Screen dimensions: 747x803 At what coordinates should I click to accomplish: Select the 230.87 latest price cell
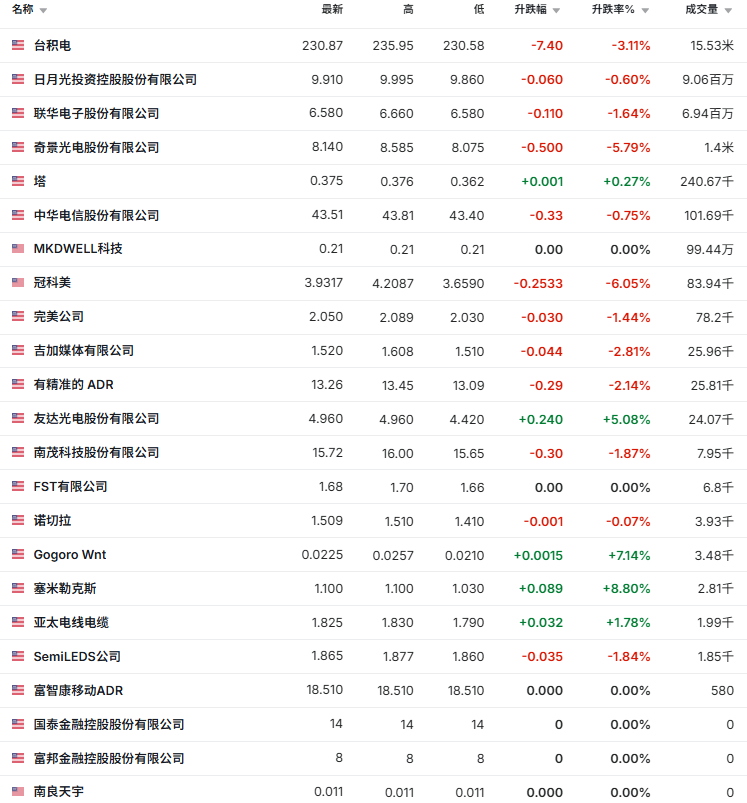click(x=323, y=46)
